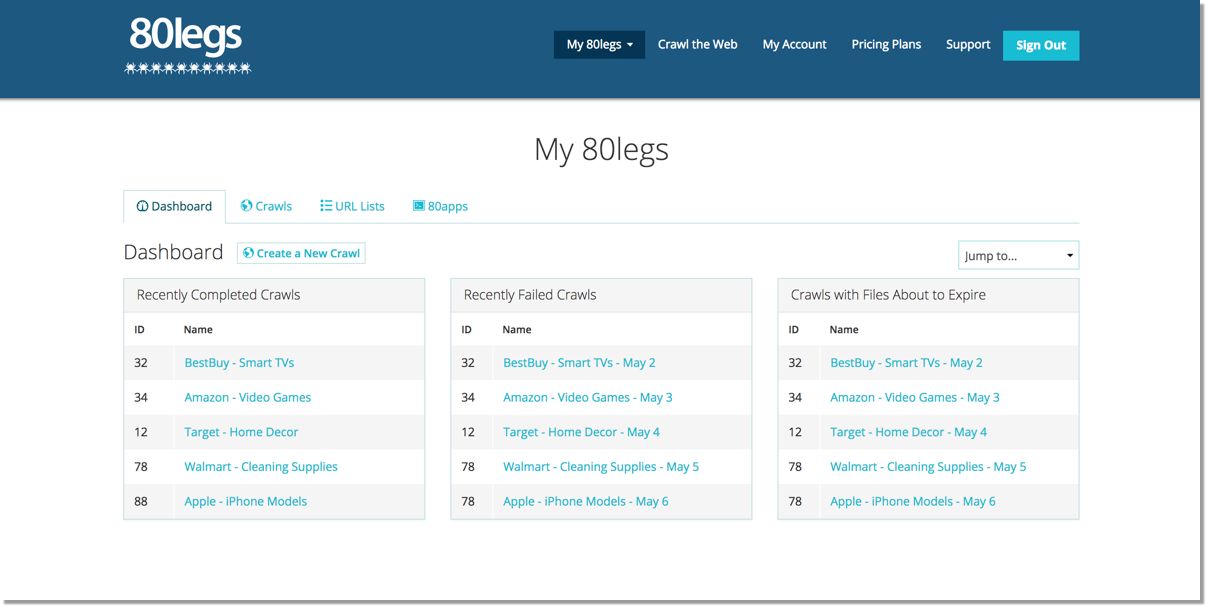
Task: Open completed crawl Target - Home Decor
Action: 241,432
